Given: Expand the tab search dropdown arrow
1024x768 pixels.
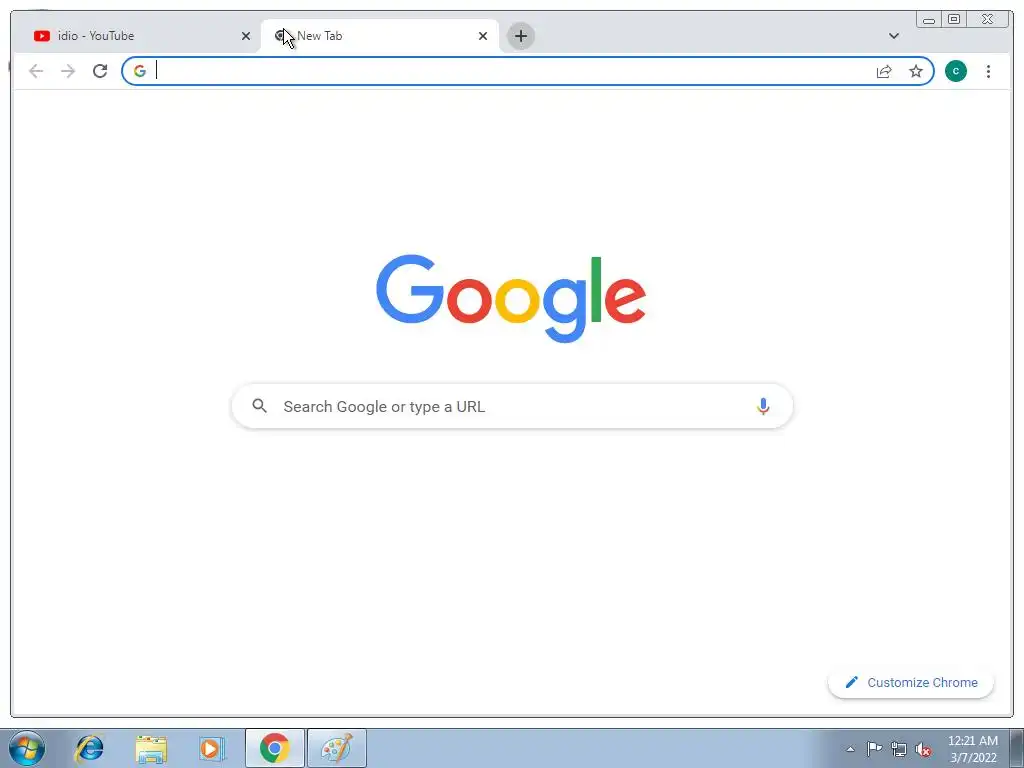Looking at the screenshot, I should (893, 36).
